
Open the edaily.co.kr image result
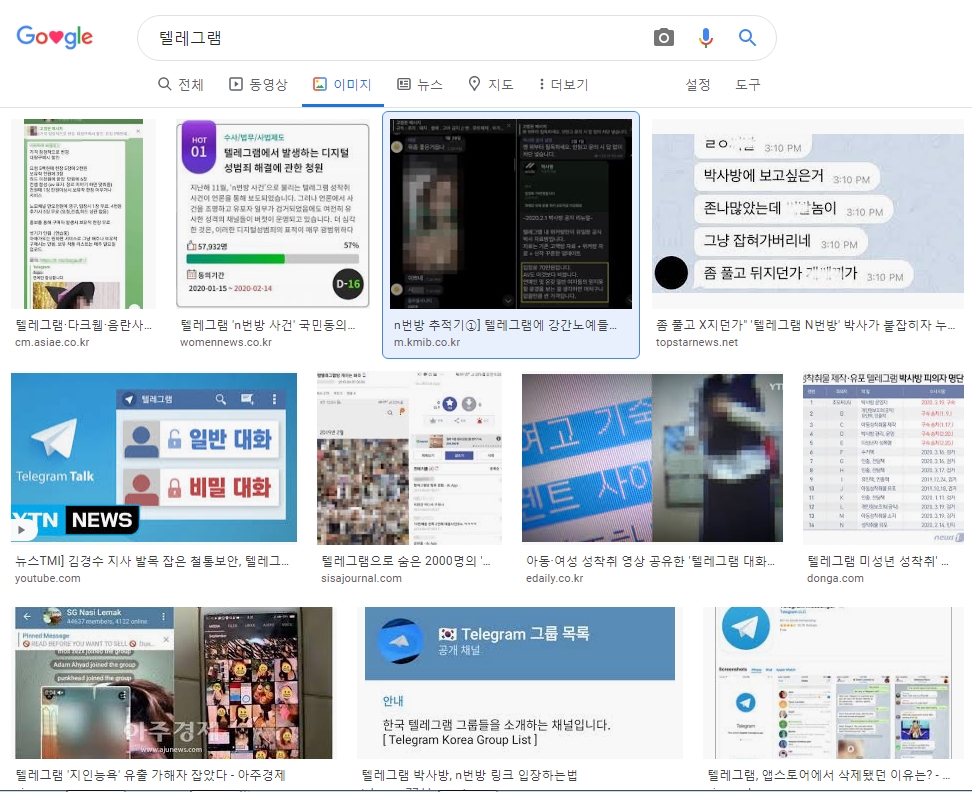click(x=652, y=457)
